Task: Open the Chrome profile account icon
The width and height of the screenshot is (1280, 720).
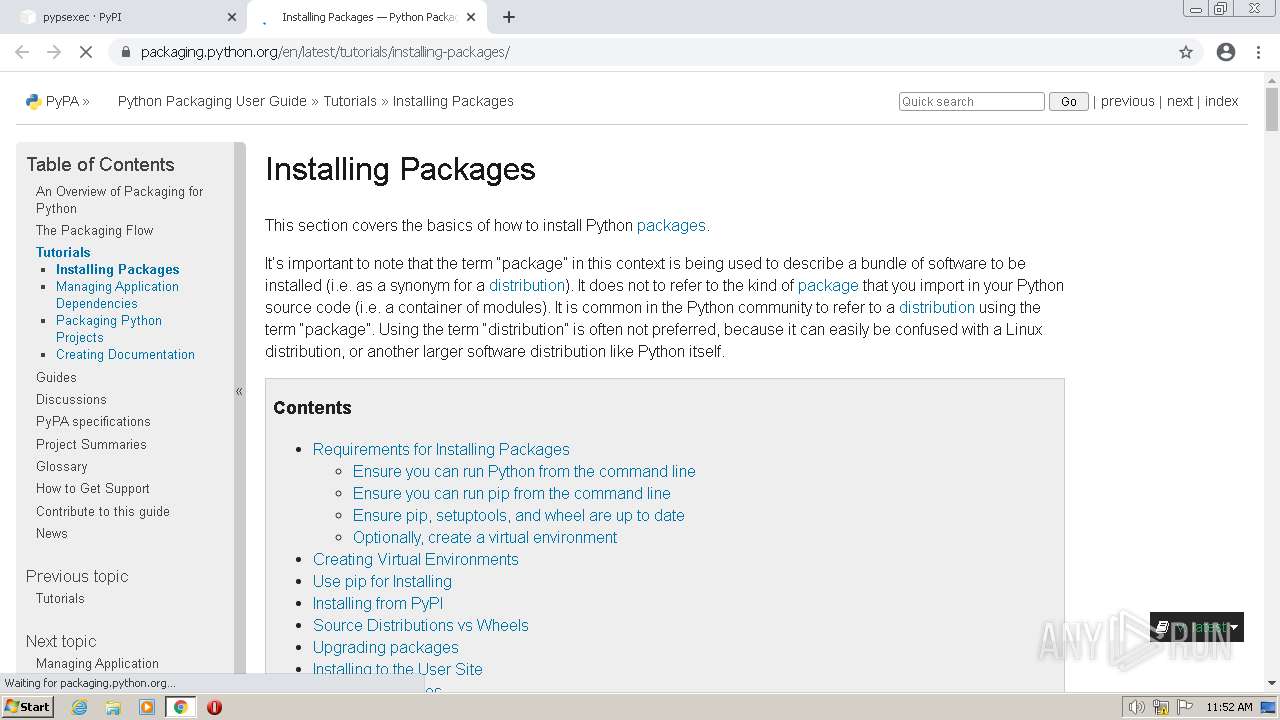Action: (x=1226, y=52)
